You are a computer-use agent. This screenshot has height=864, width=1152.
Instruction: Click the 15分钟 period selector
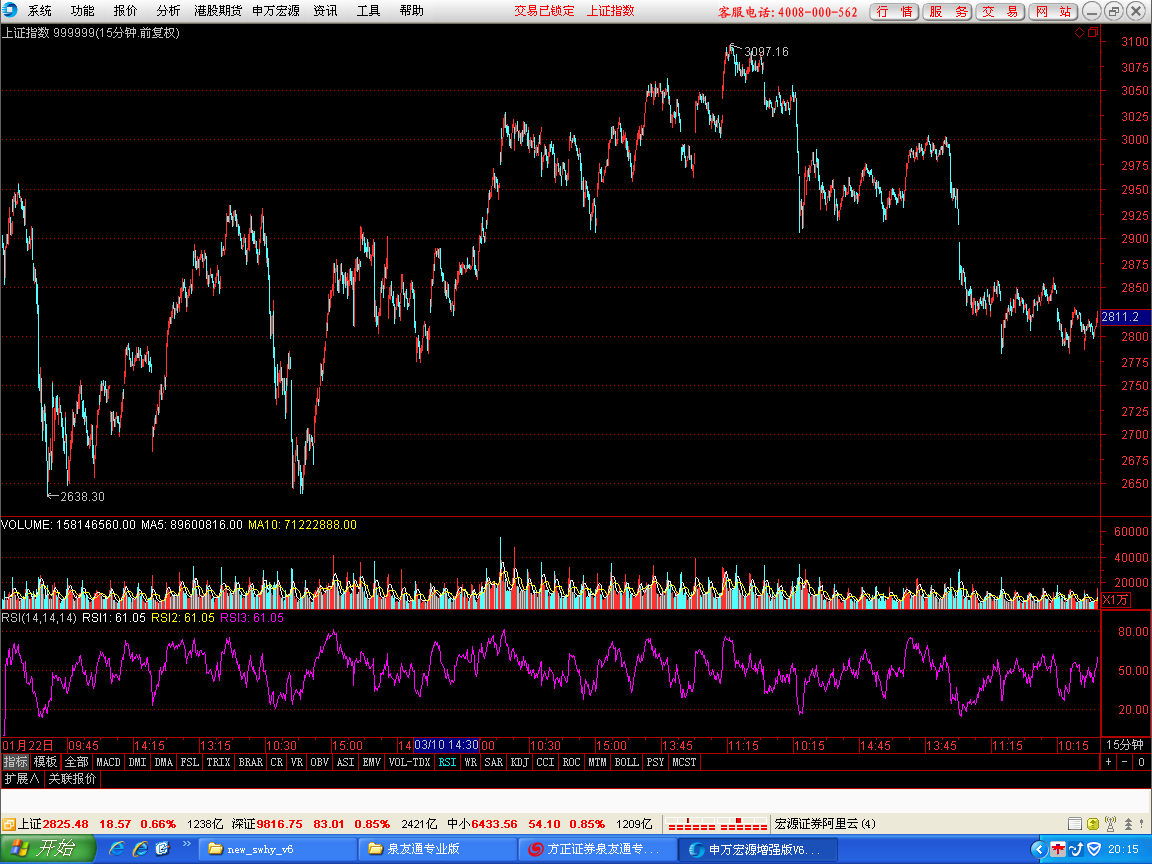coord(1125,745)
